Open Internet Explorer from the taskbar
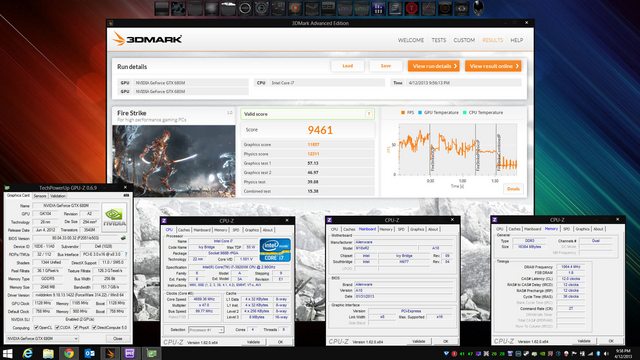This screenshot has width=640, height=360. click(x=28, y=353)
